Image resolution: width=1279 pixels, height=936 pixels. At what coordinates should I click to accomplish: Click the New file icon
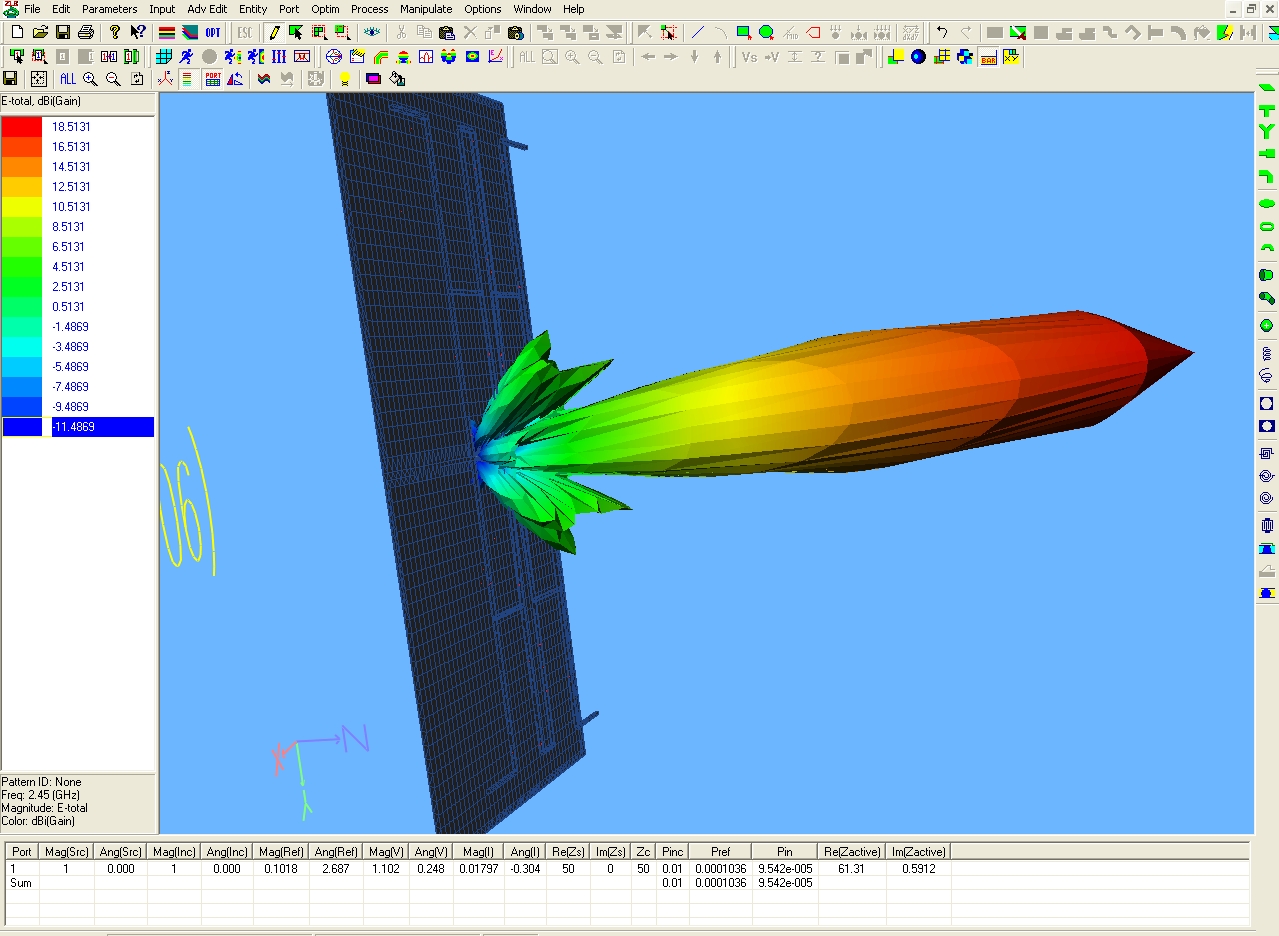[17, 32]
